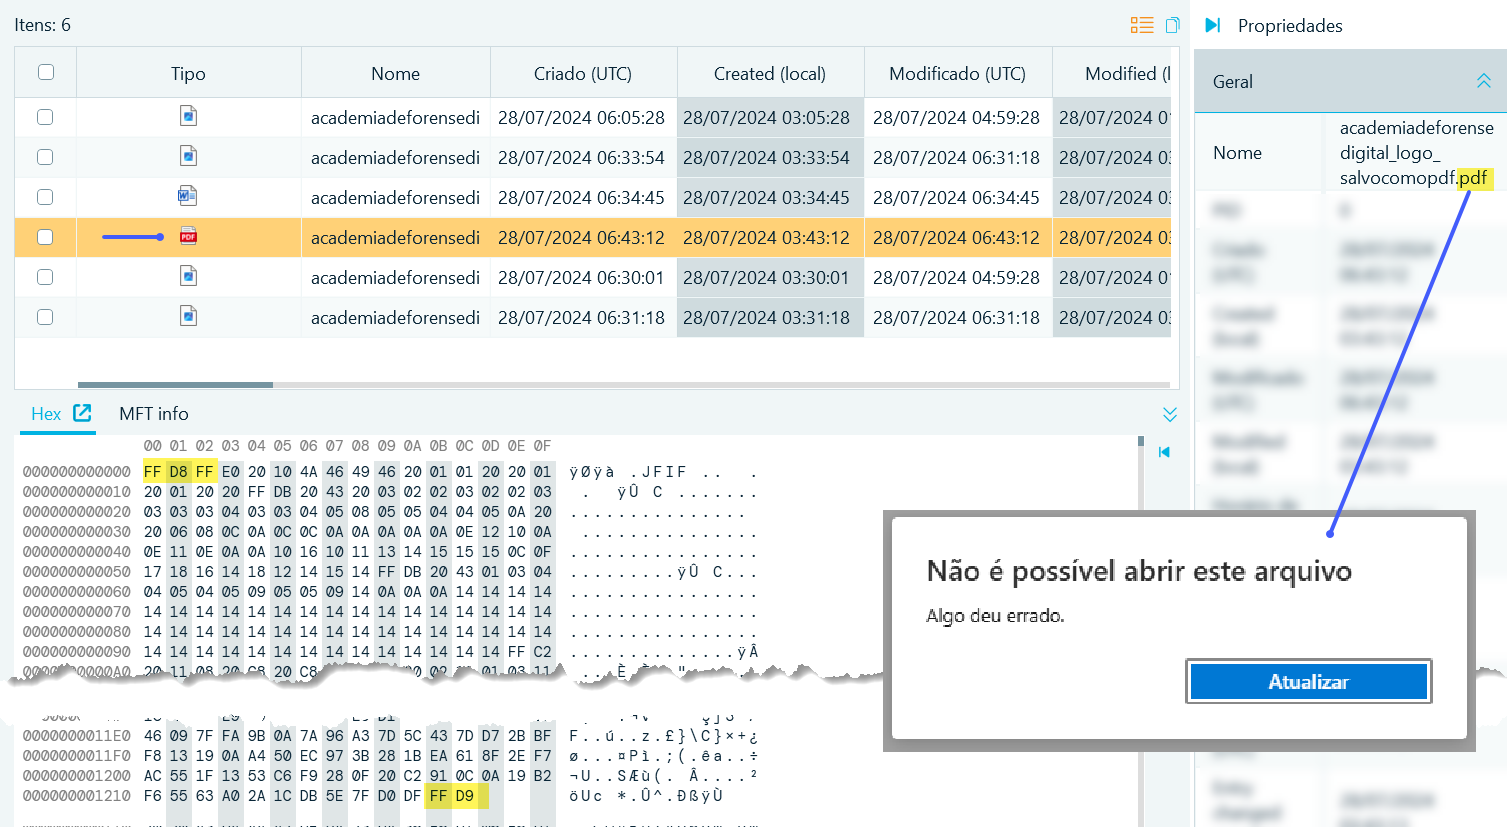Click the PDF icon in the highlighted row
The image size is (1507, 827).
(x=188, y=236)
